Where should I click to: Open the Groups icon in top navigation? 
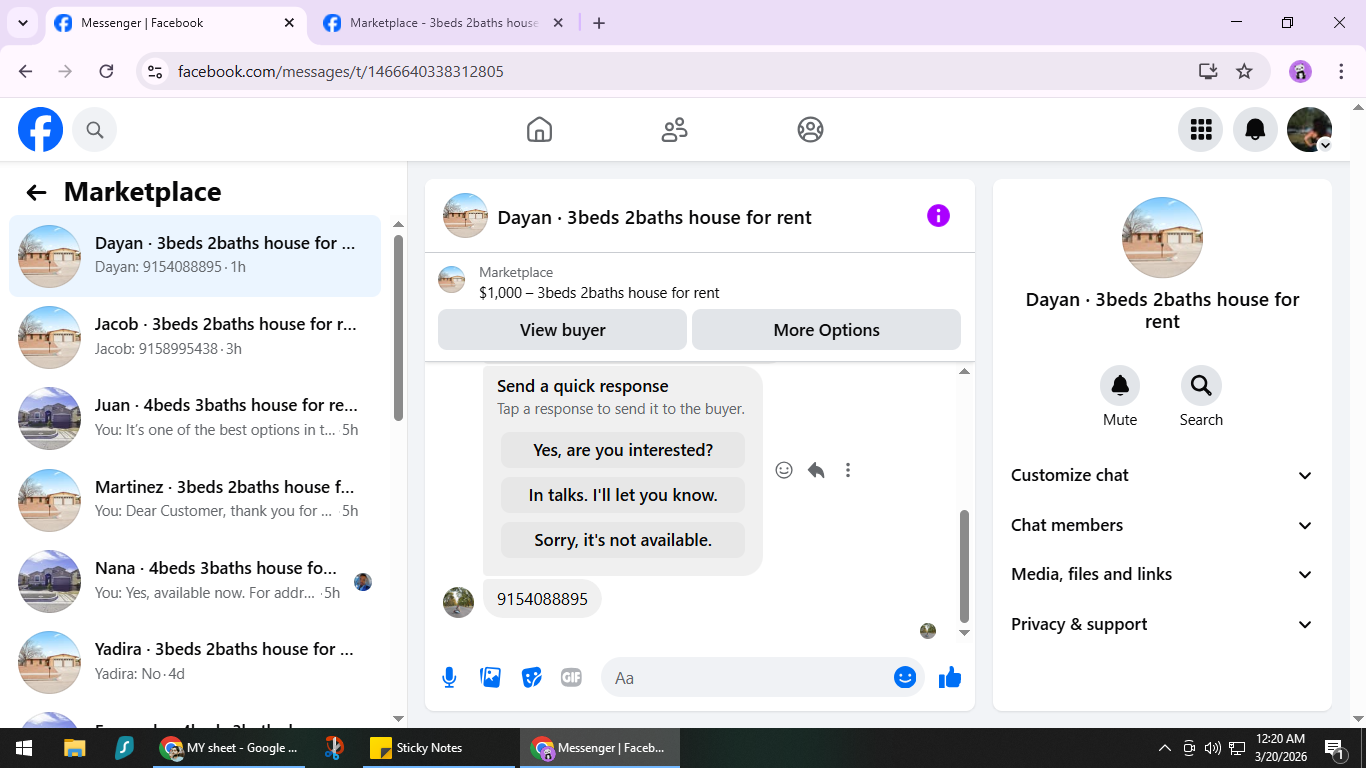[810, 130]
